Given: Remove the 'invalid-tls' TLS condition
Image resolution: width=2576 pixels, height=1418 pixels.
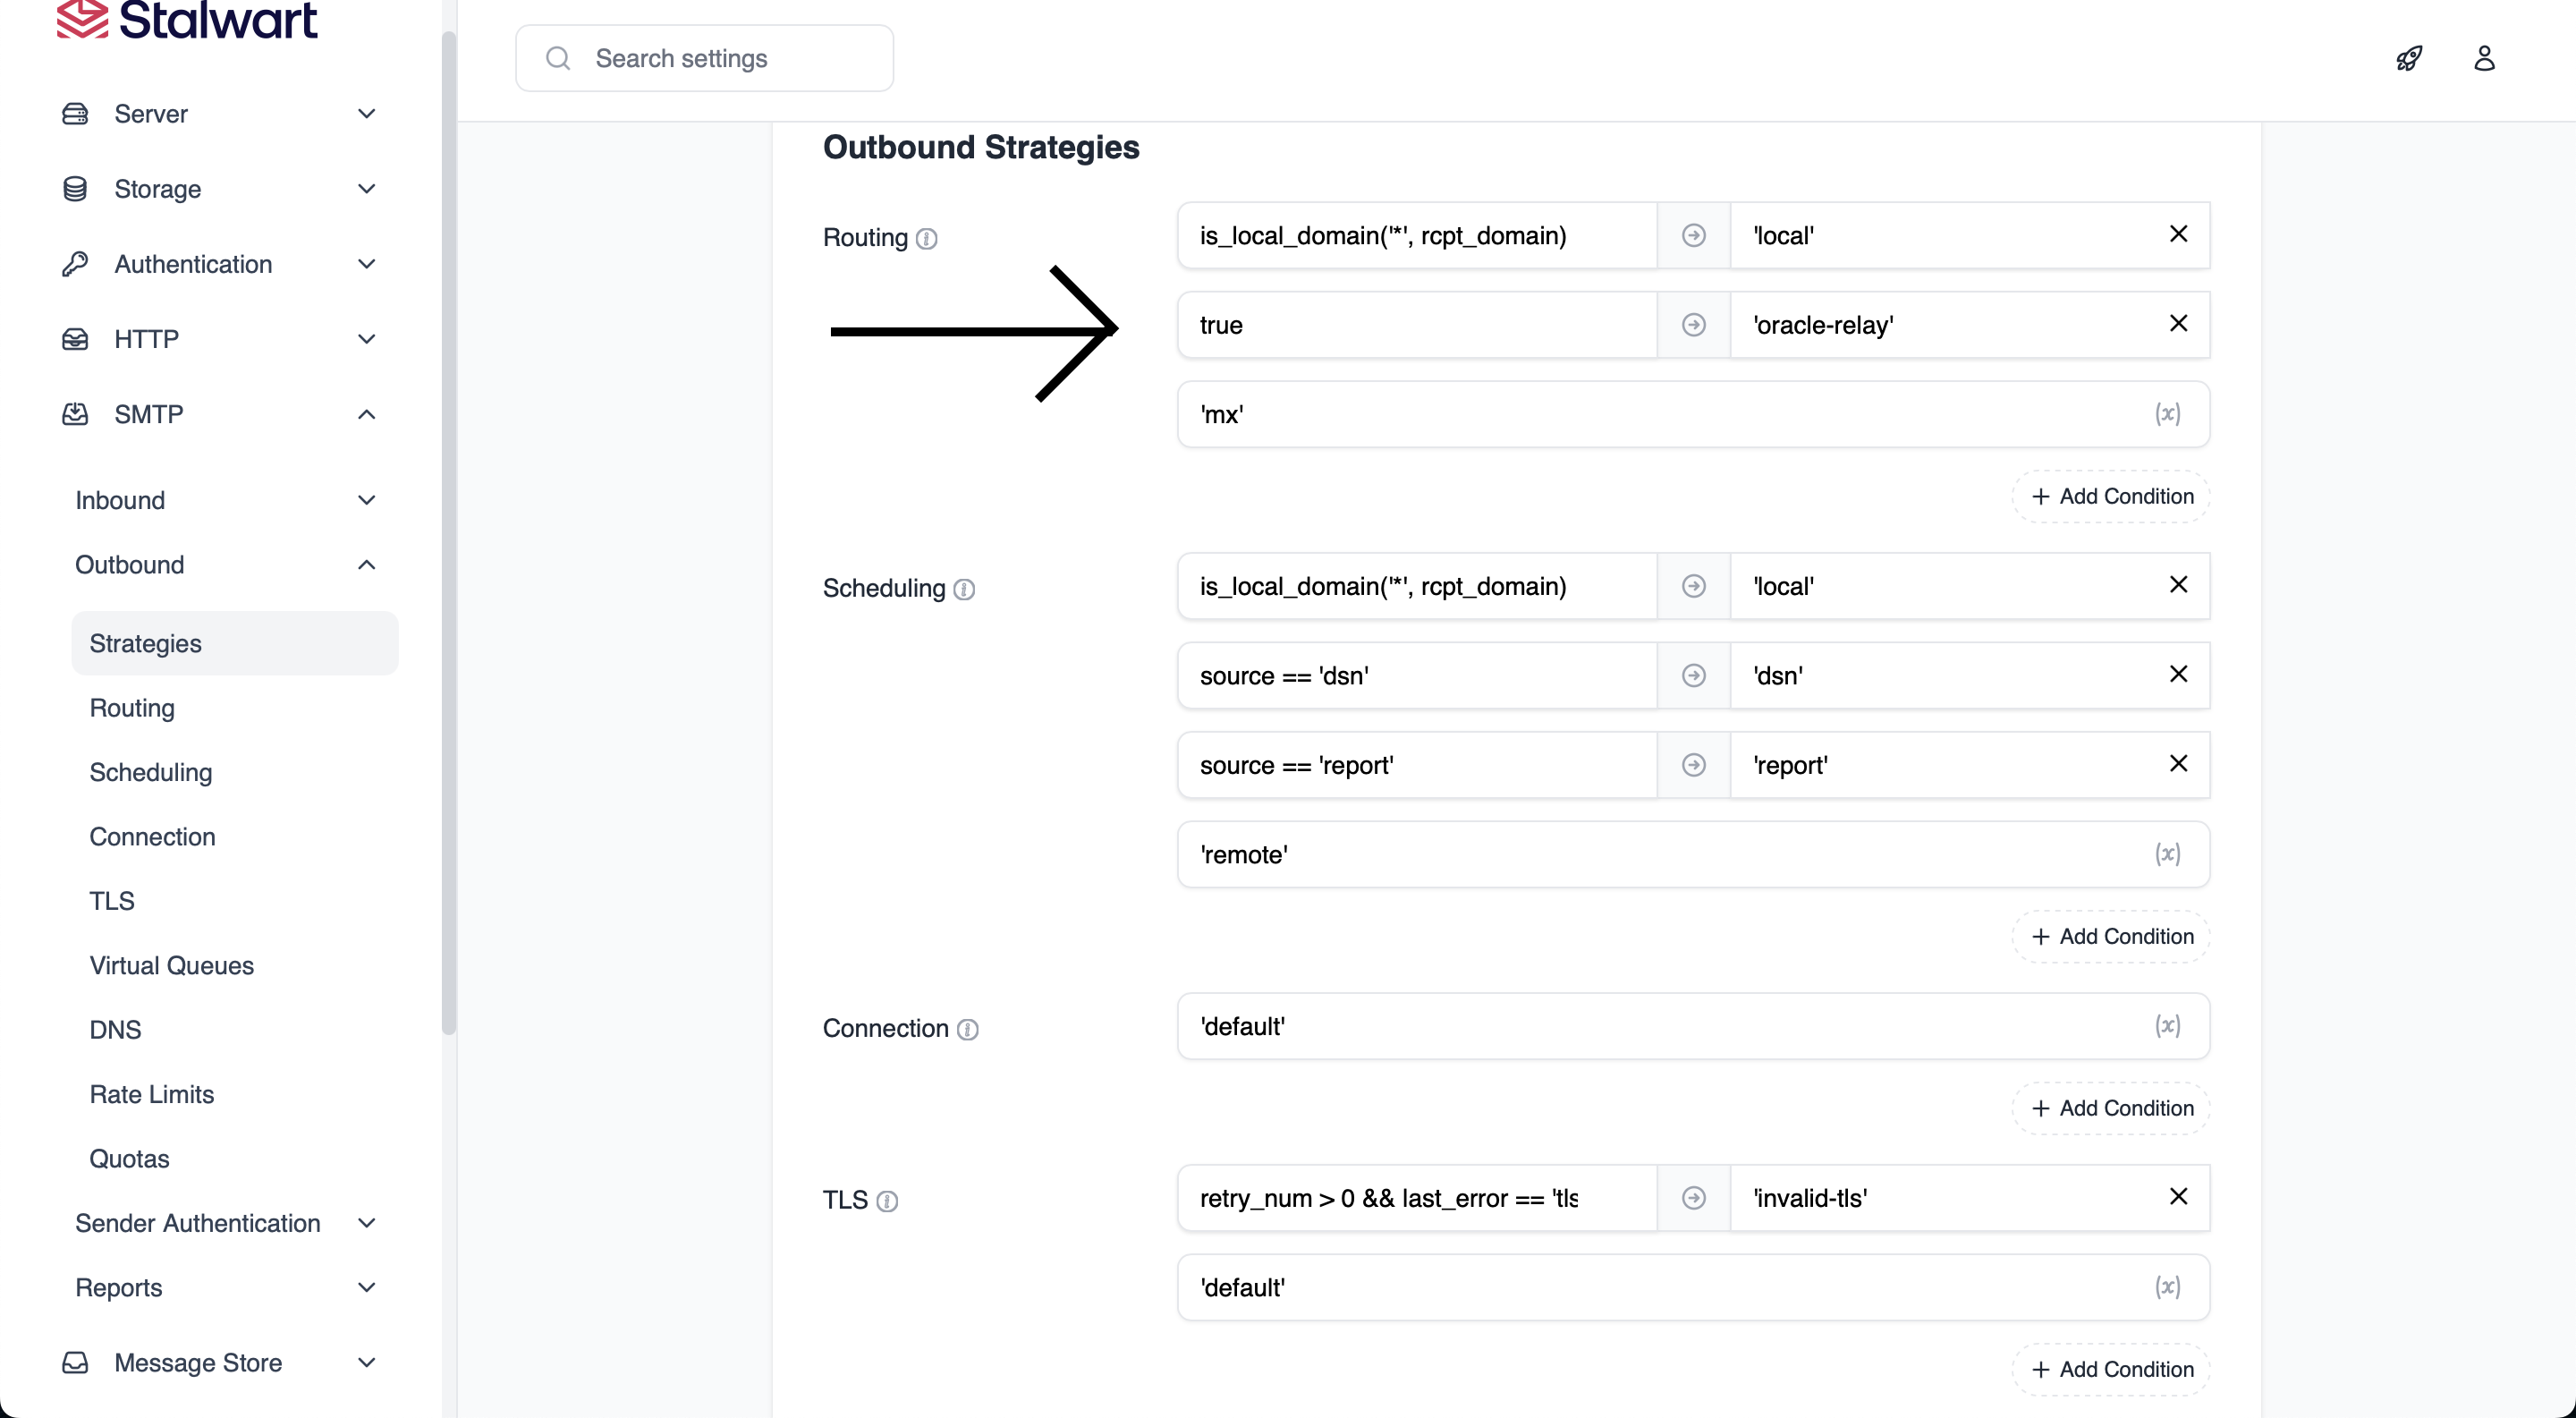Looking at the screenshot, I should pos(2178,1197).
